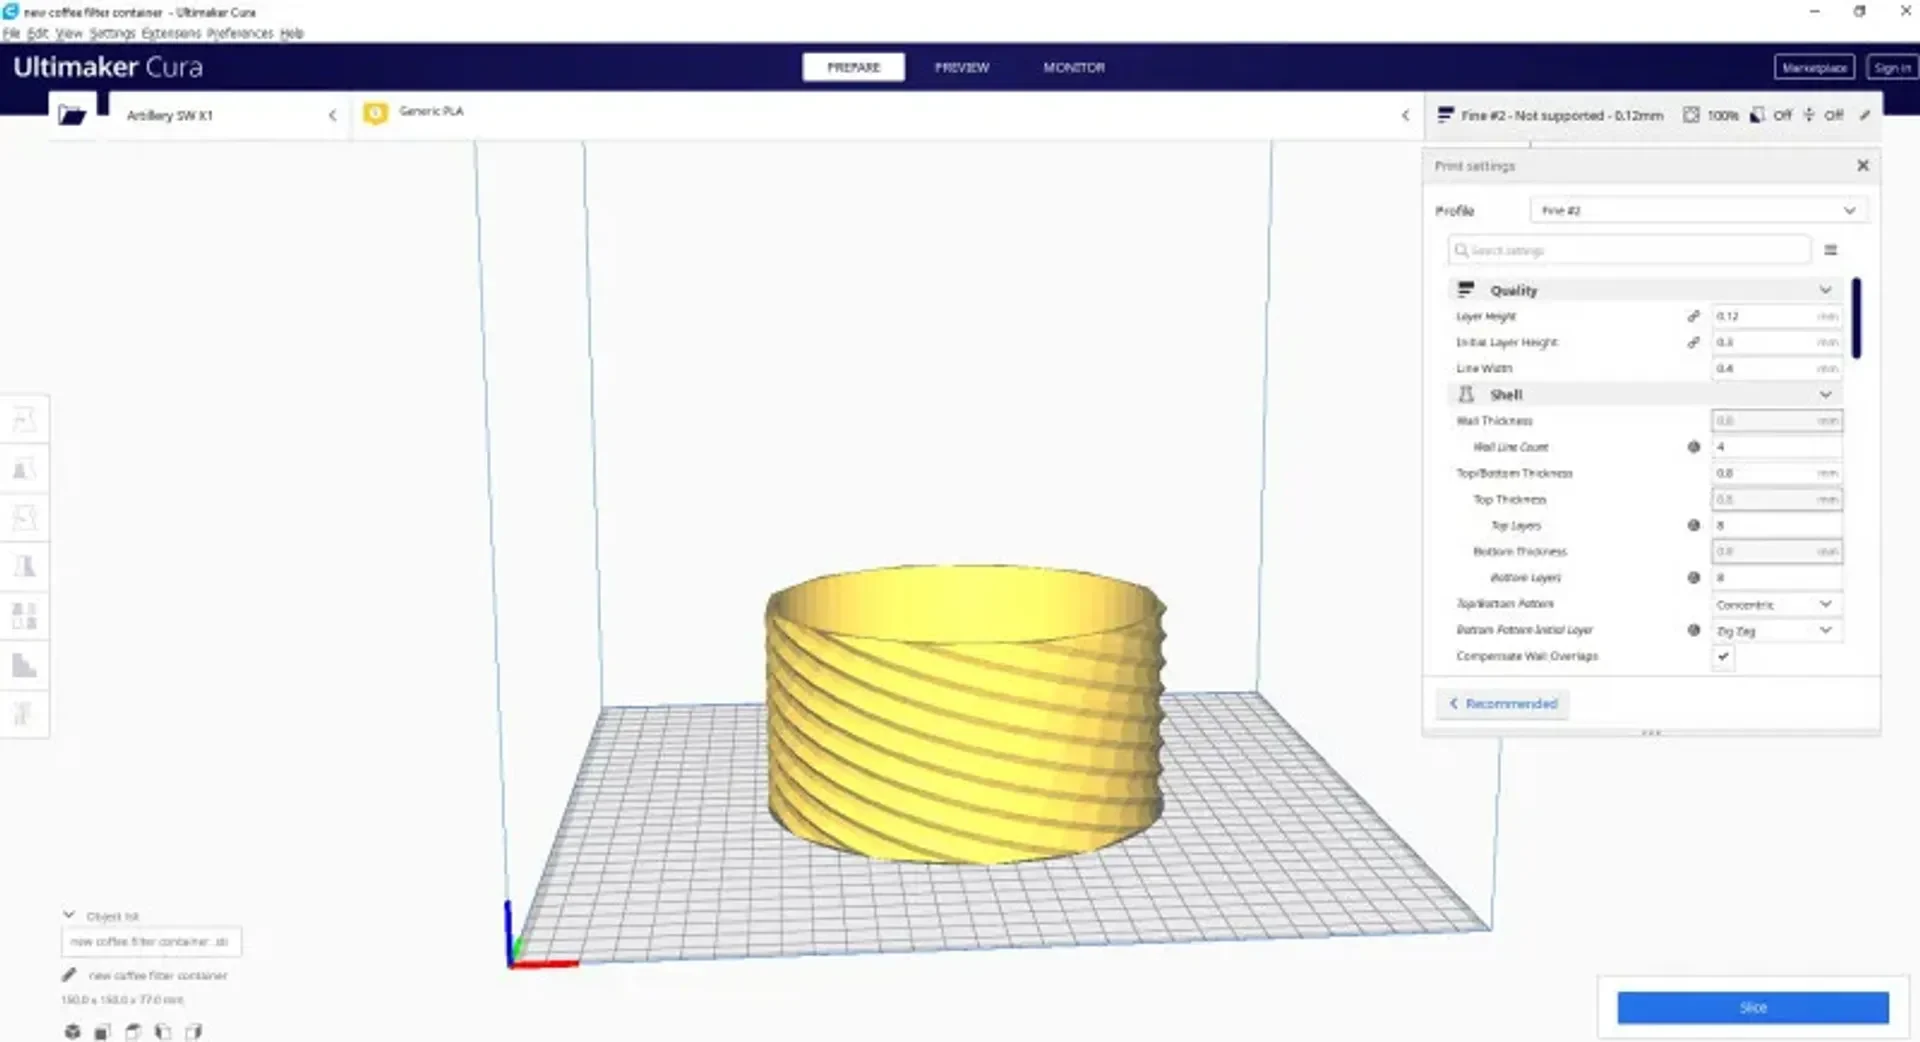Click function icon beside Bottom Layers

(1694, 577)
